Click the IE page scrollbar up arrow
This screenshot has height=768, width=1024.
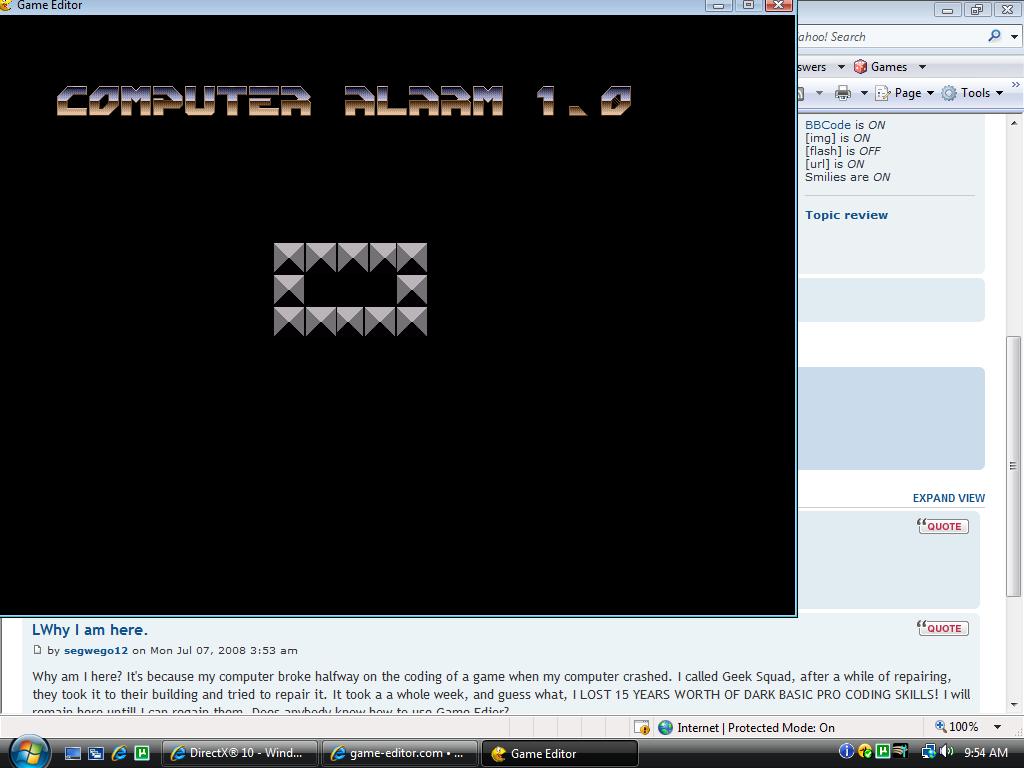tap(1014, 123)
